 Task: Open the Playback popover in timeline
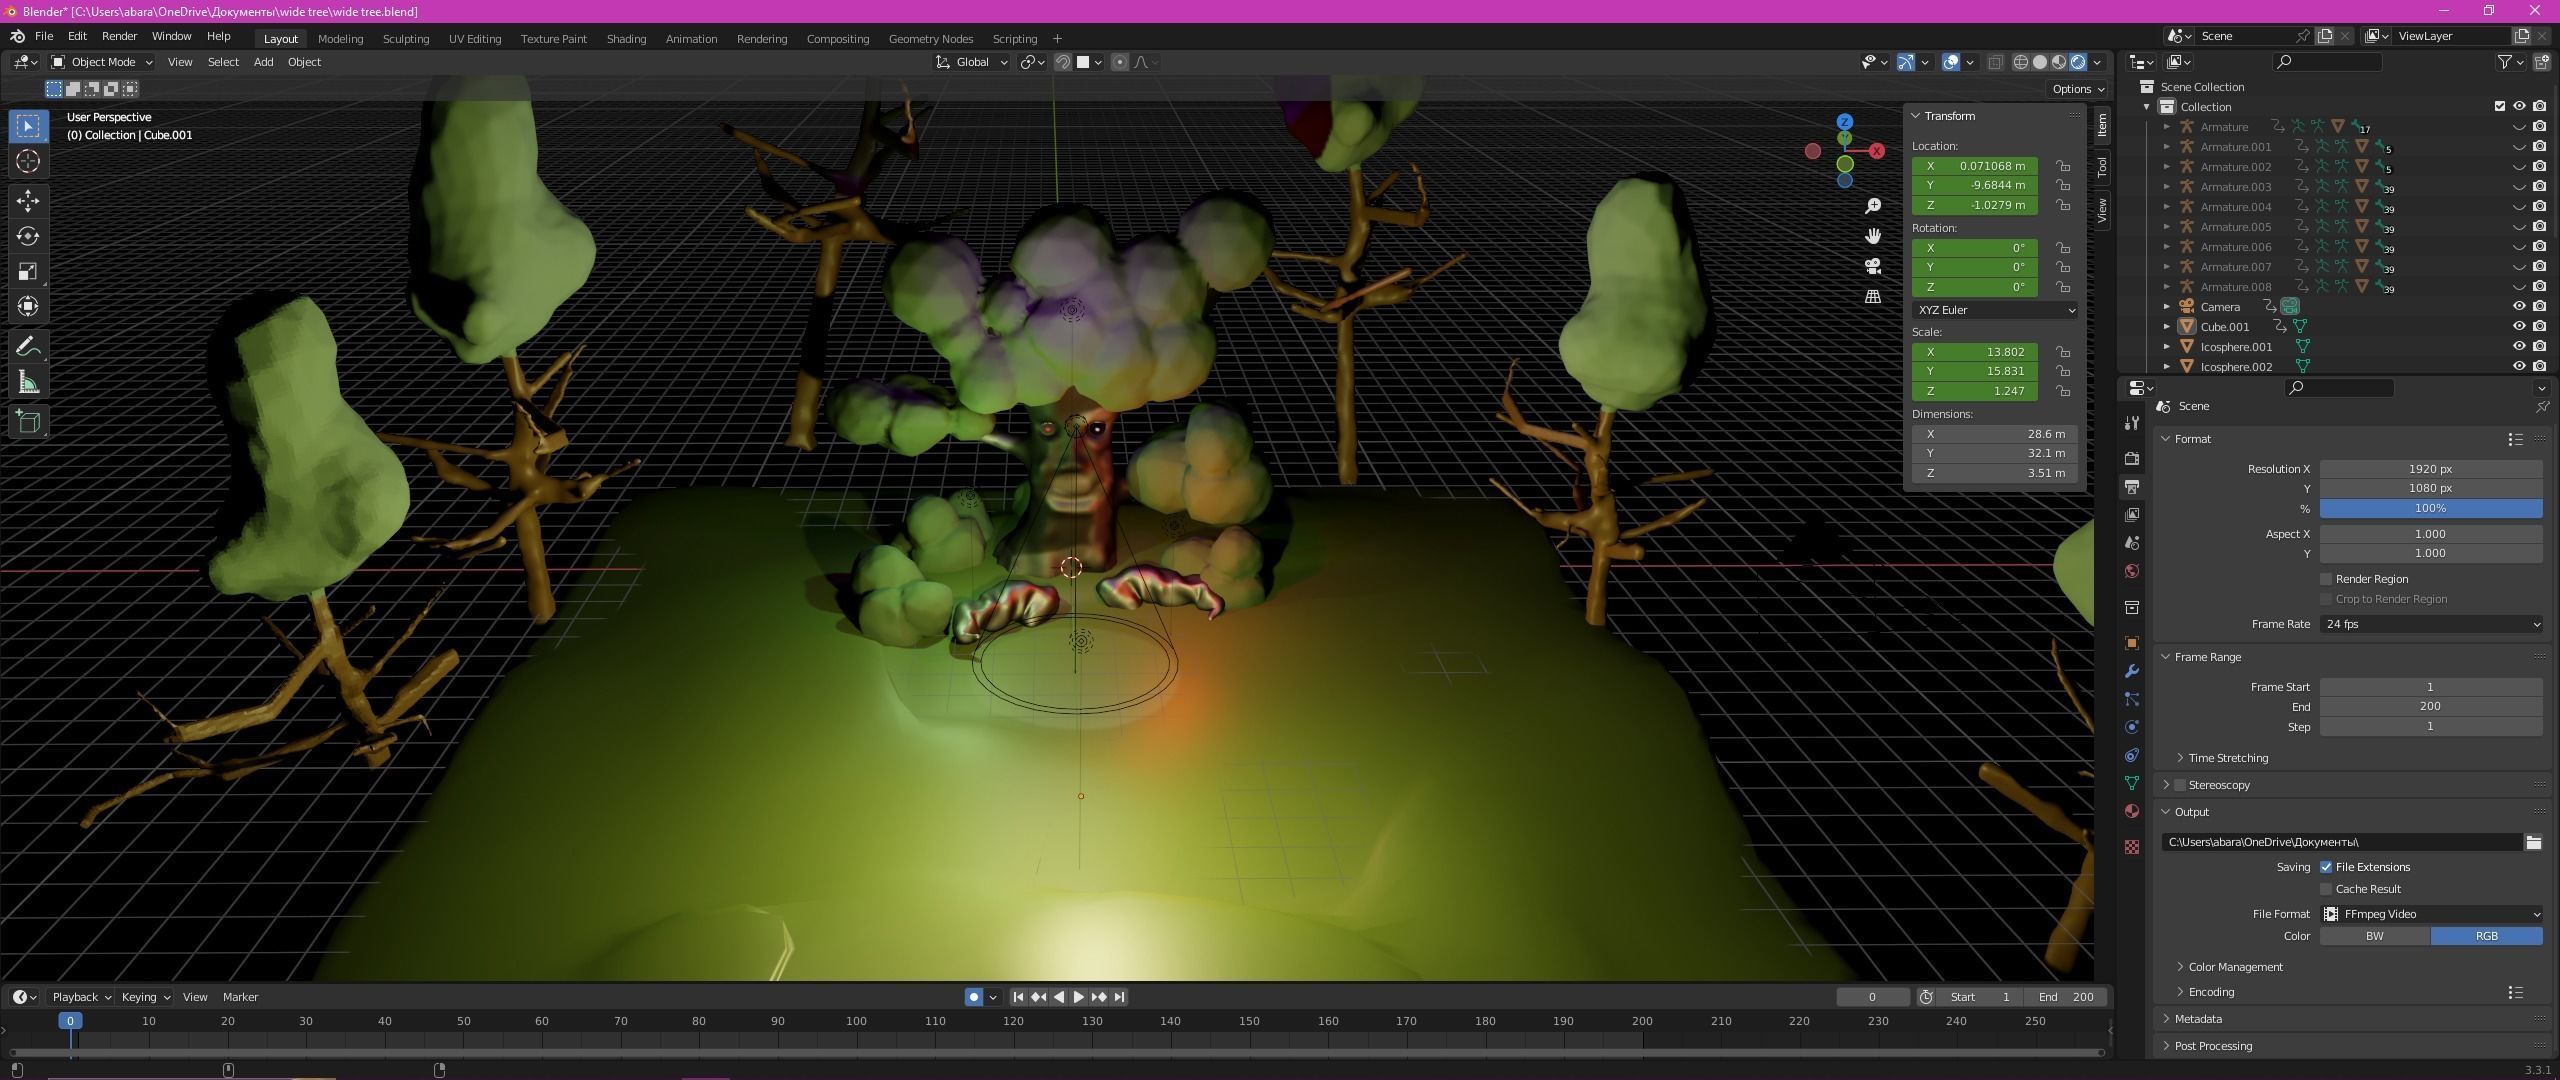pos(81,997)
